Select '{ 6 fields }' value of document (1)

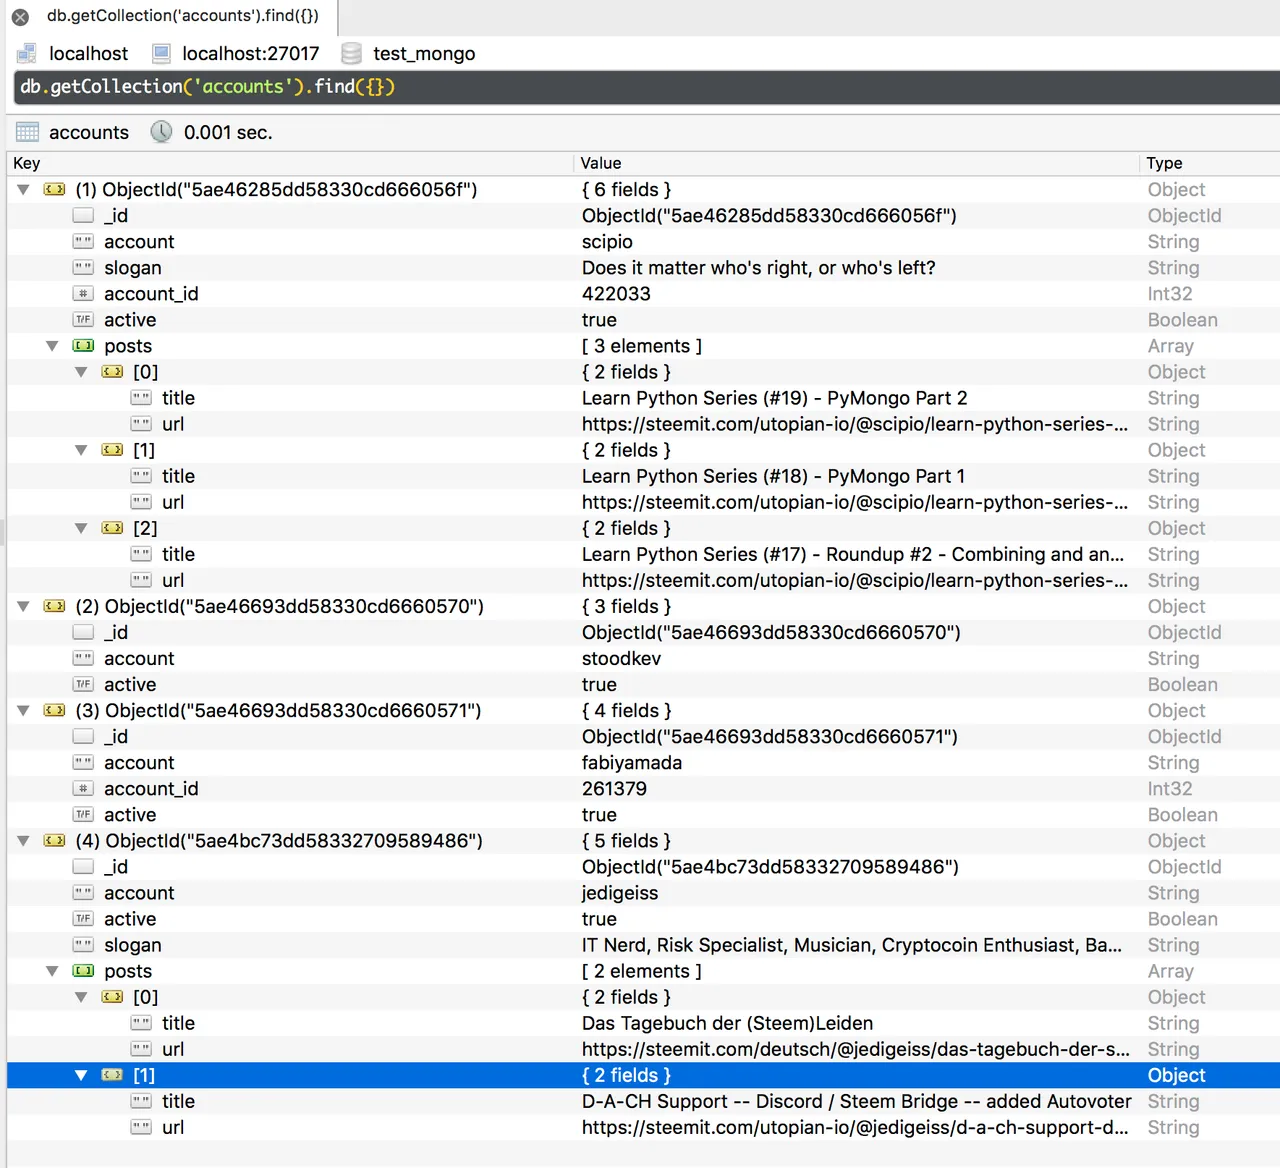point(627,190)
